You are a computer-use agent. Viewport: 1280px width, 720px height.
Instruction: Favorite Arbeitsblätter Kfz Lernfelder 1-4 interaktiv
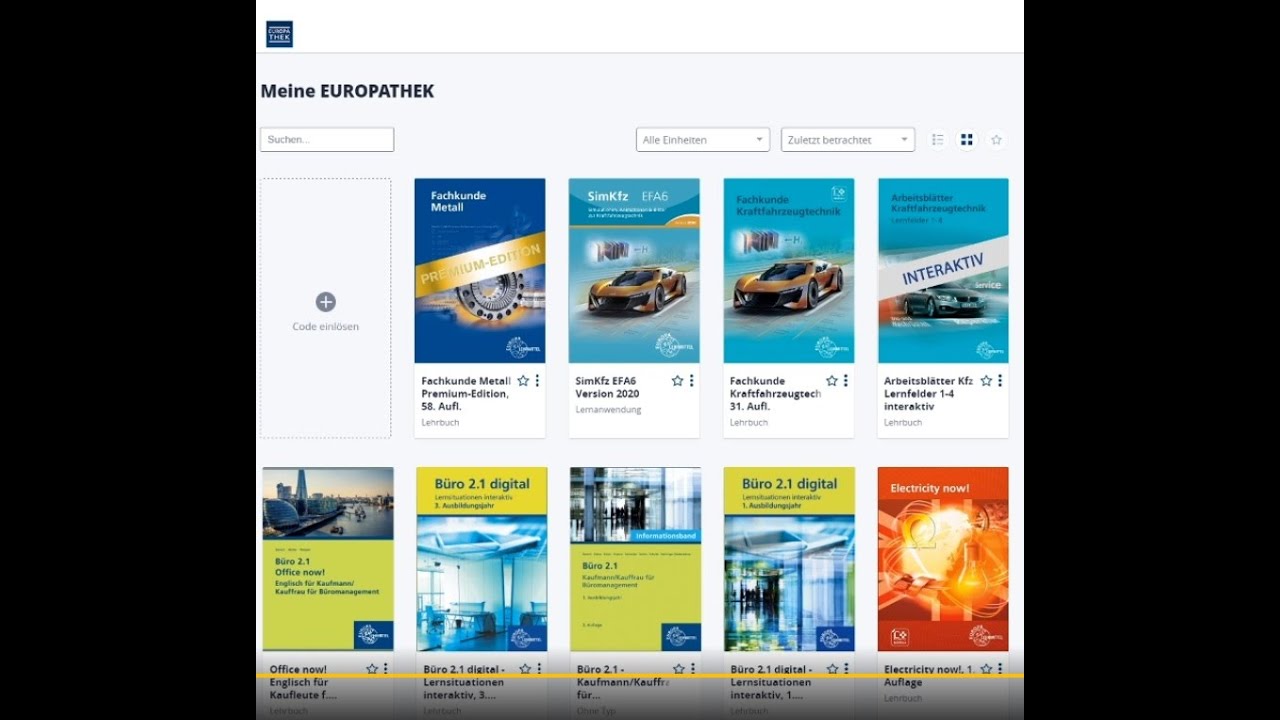pyautogui.click(x=986, y=381)
